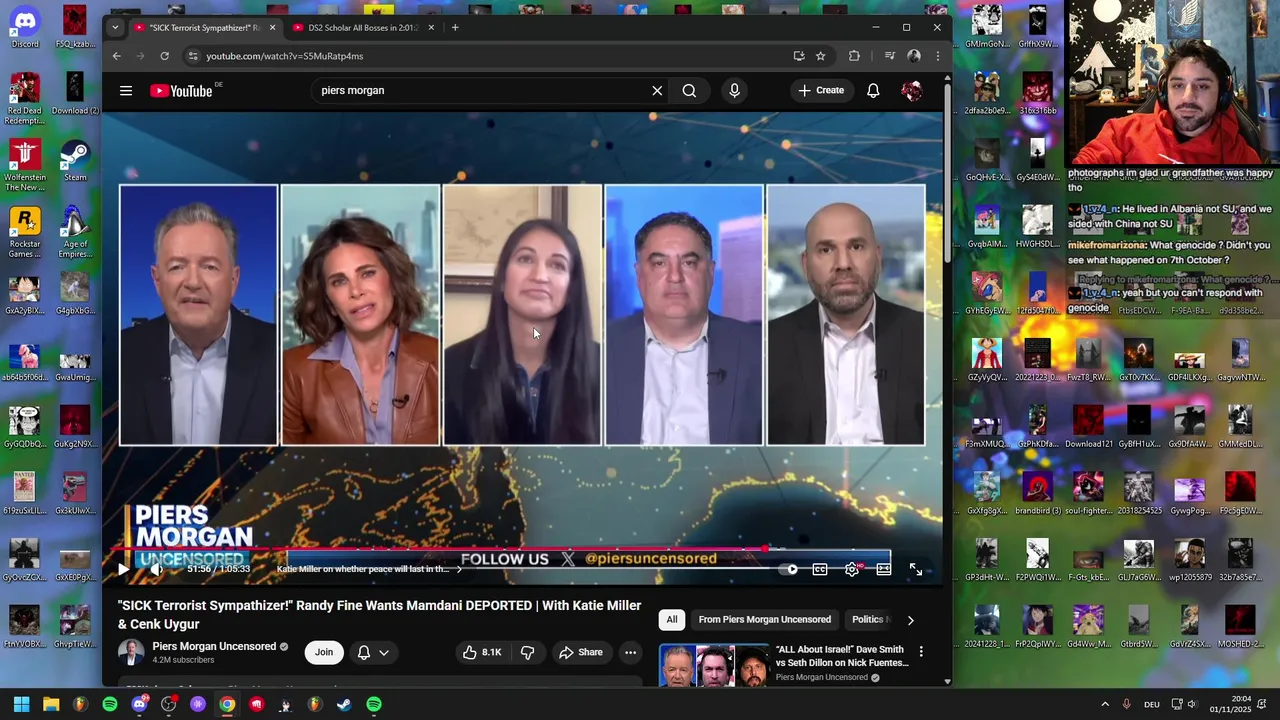Open Red Dead Redemption desktop shortcut

25,99
